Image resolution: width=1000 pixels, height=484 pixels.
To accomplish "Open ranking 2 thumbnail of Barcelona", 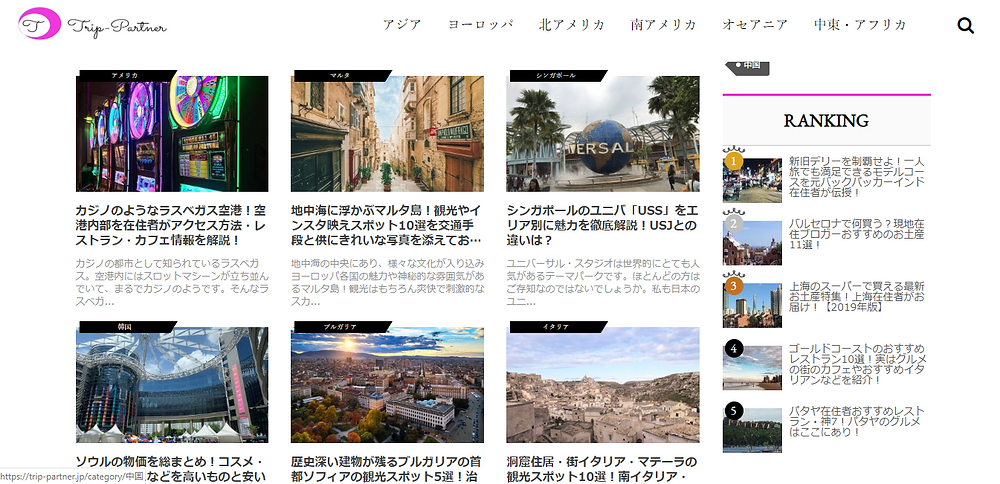I will (x=752, y=243).
